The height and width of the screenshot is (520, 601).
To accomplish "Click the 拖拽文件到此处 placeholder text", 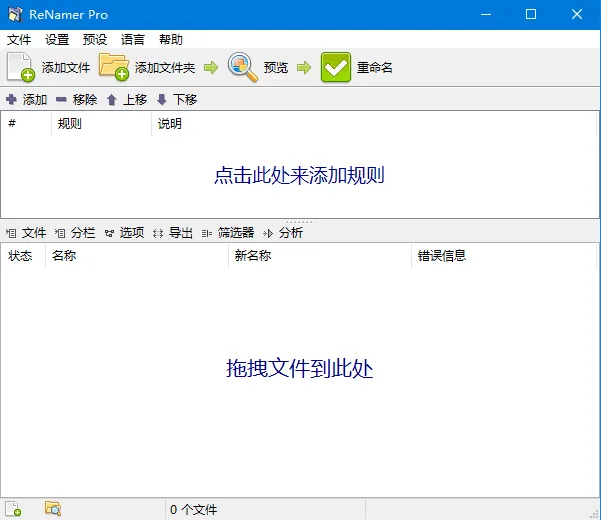I will [x=299, y=368].
